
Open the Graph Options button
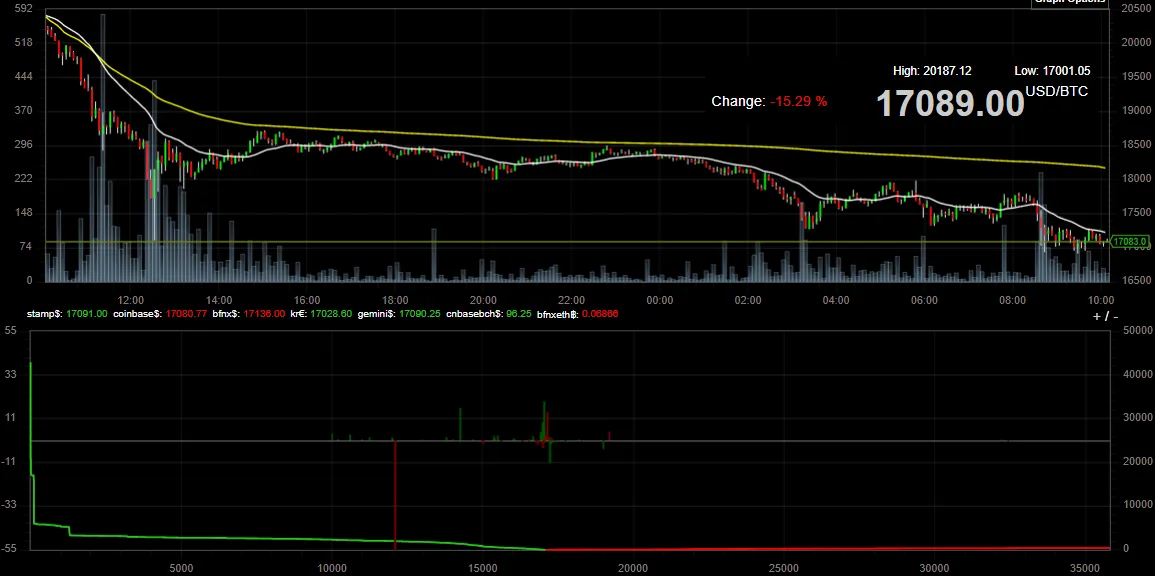click(1070, 2)
